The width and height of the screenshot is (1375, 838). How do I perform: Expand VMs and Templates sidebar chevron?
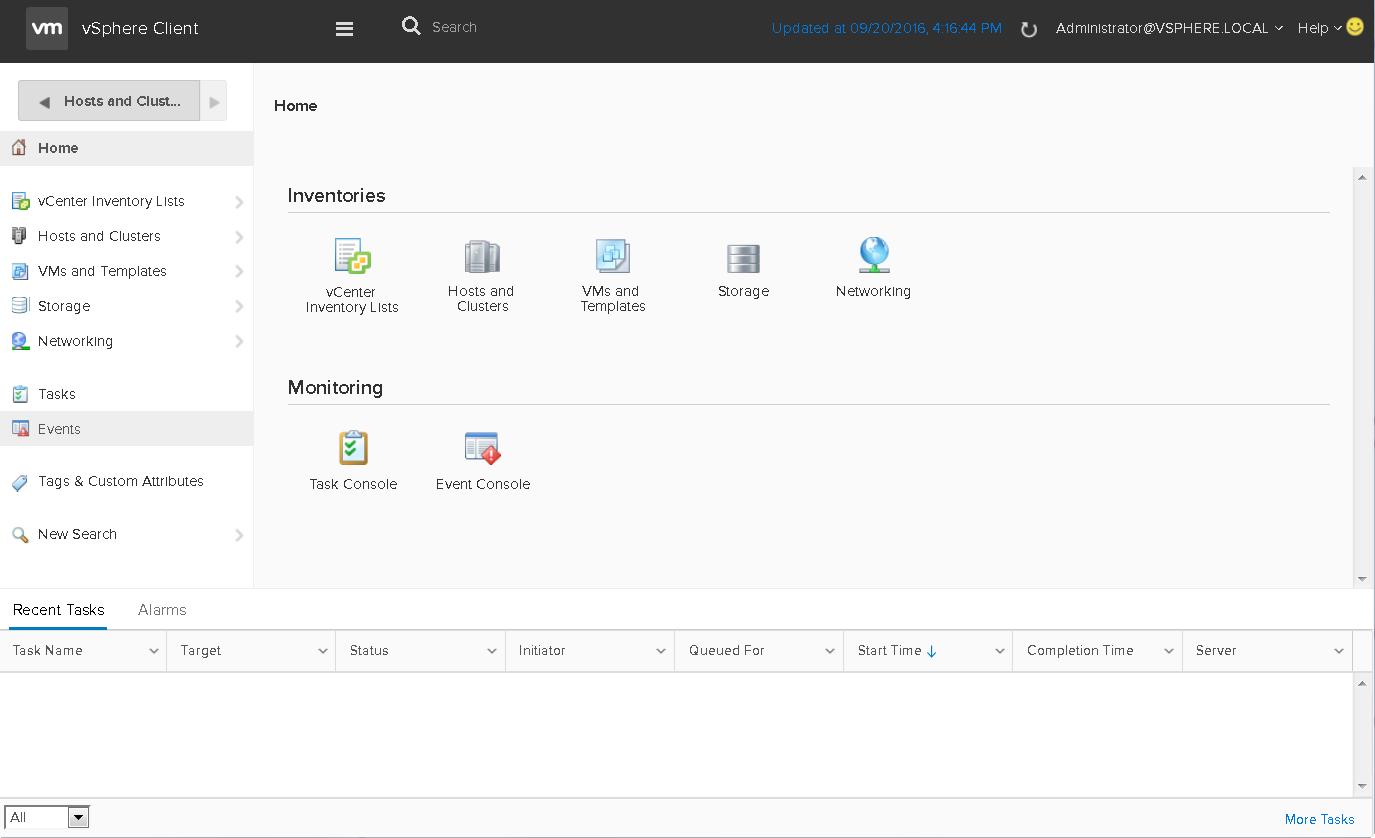(239, 272)
